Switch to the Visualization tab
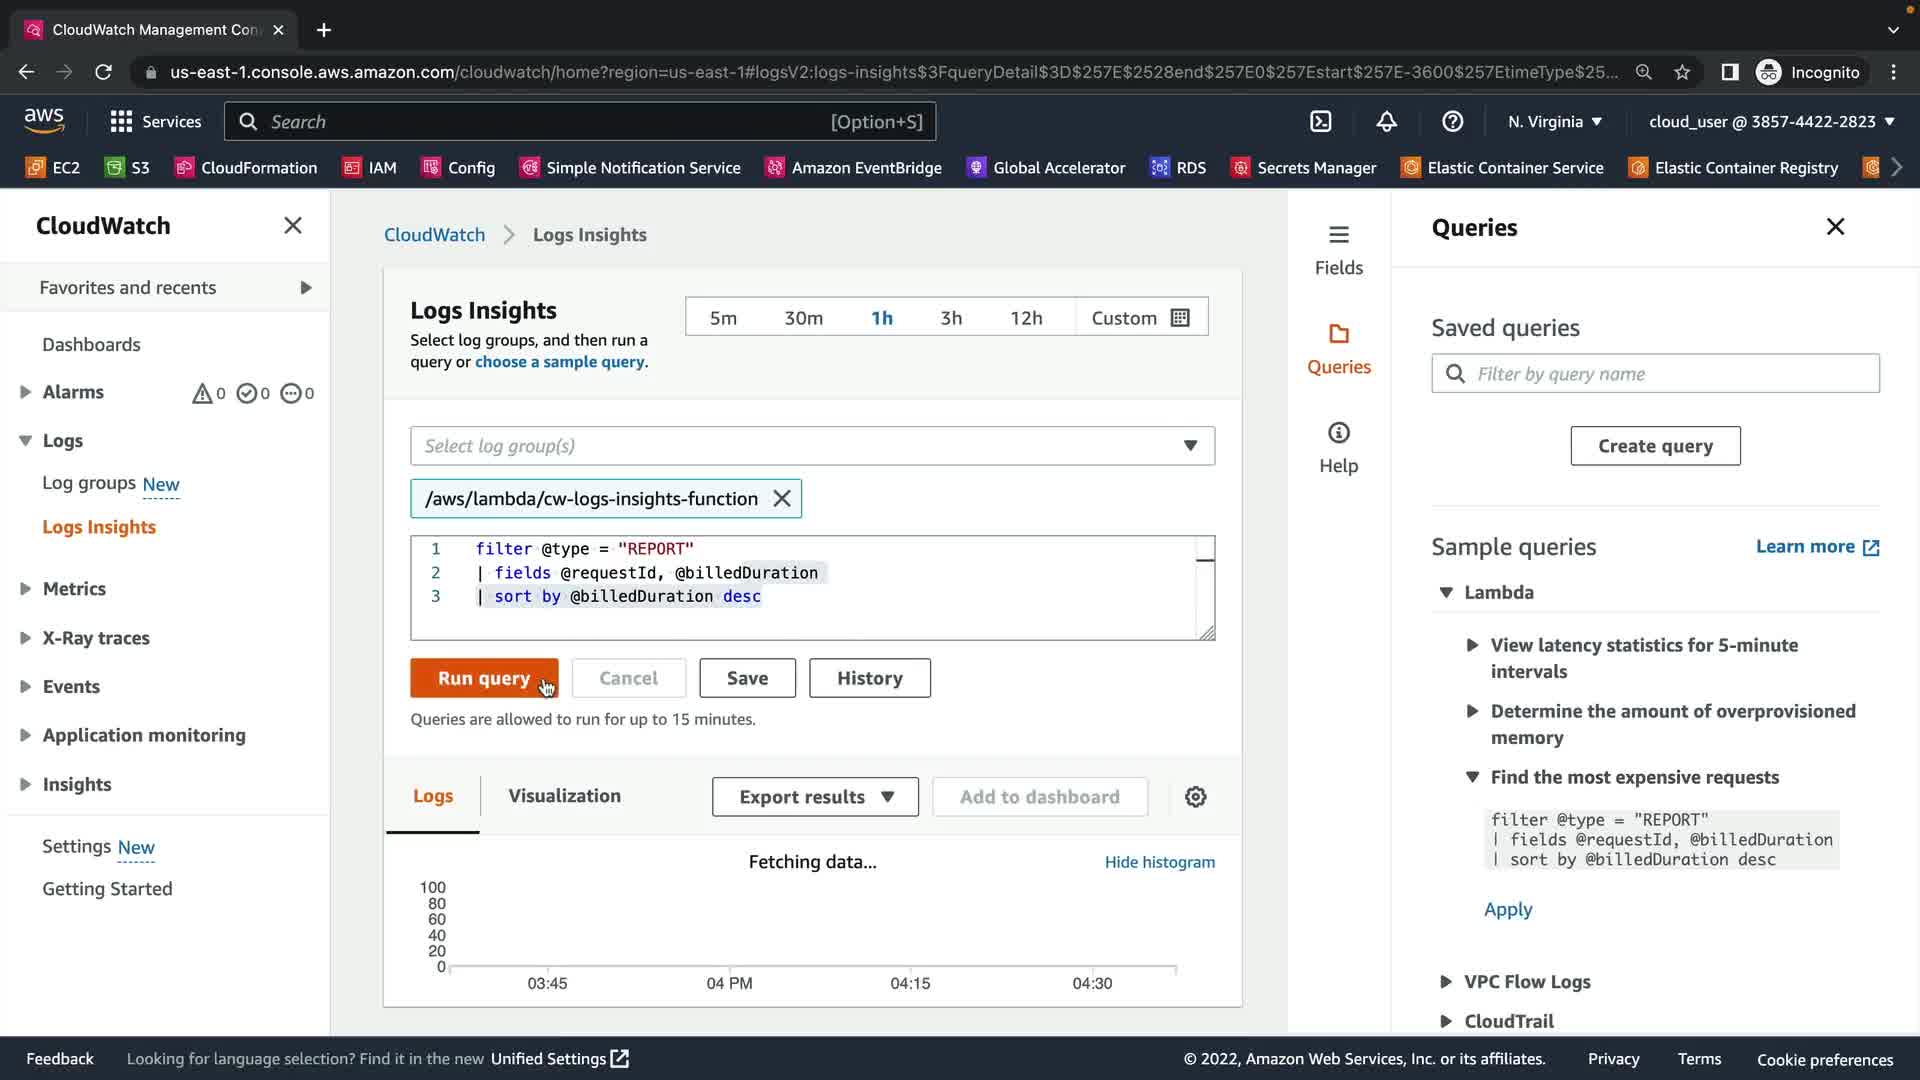 click(564, 795)
